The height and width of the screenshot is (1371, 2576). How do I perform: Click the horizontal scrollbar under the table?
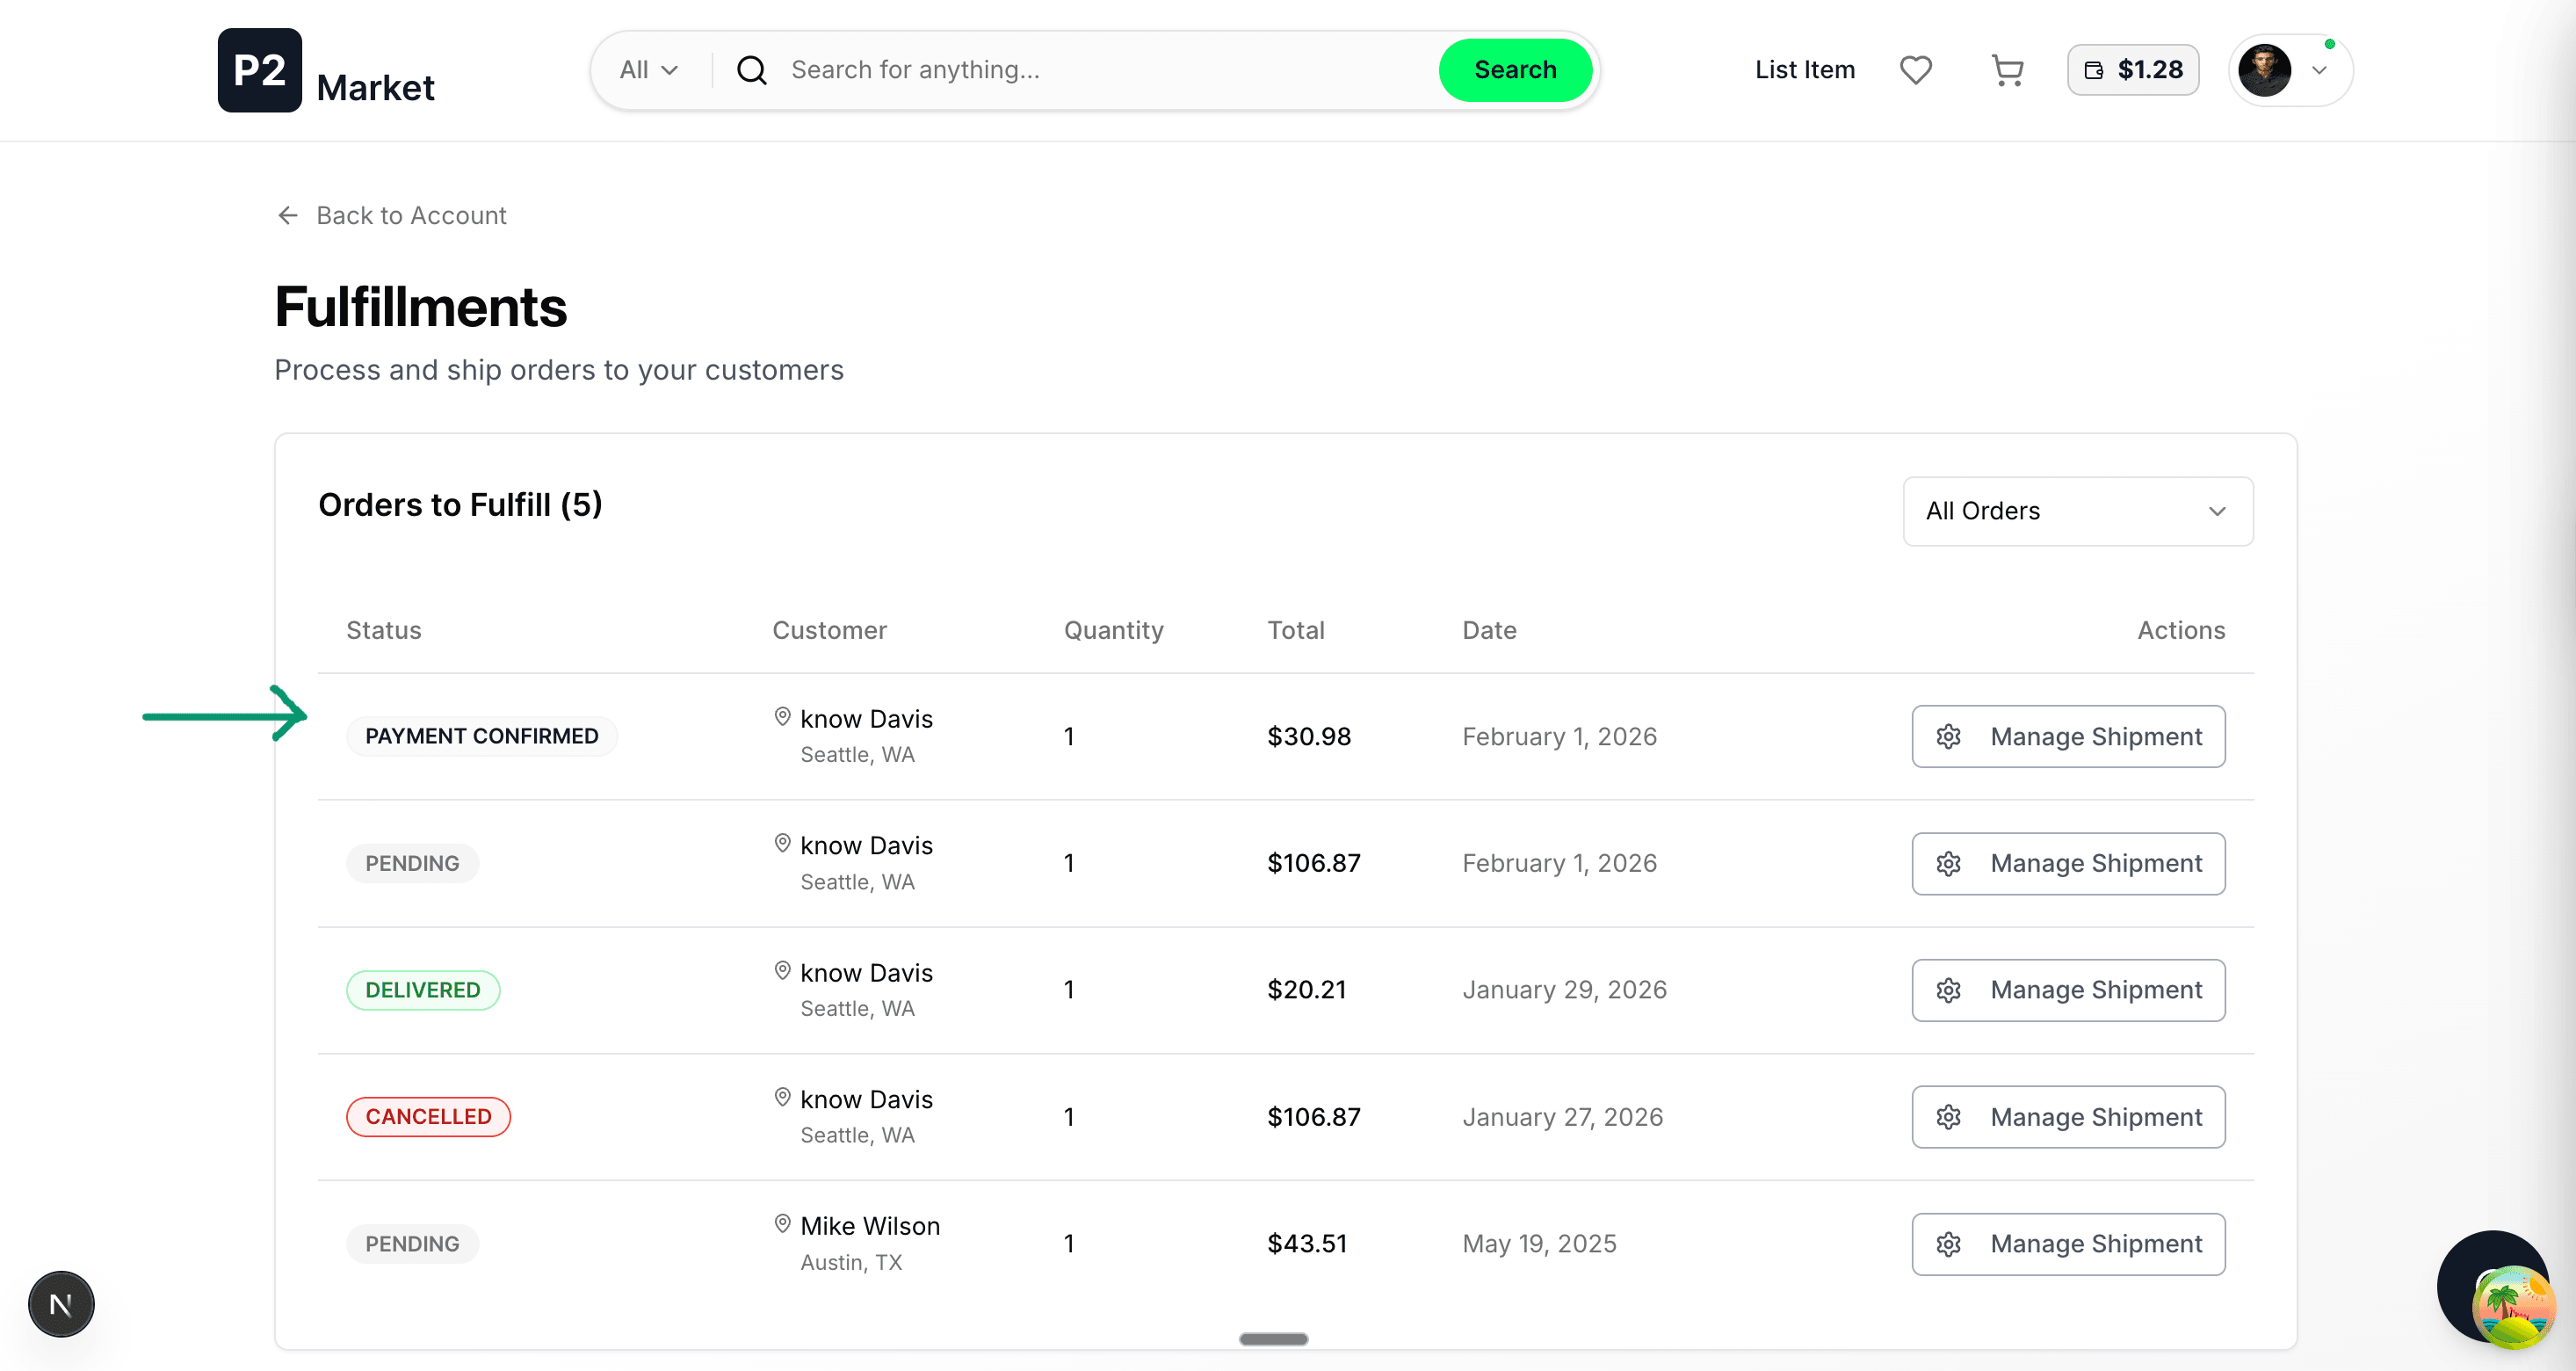click(1273, 1339)
